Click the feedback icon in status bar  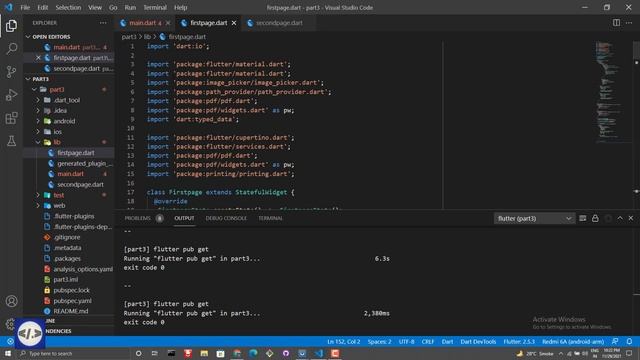tap(615, 341)
